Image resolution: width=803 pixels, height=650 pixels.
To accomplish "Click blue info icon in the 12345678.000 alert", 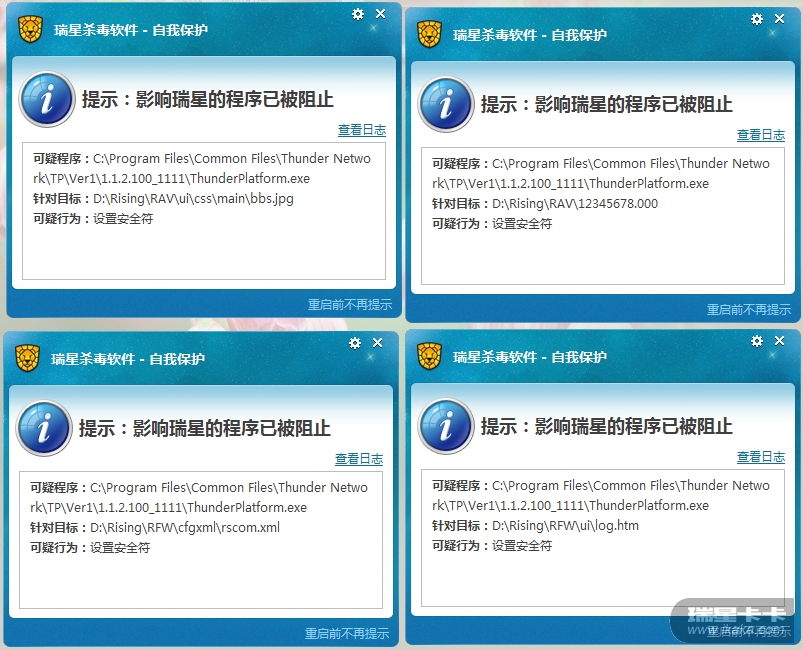I will (x=446, y=104).
